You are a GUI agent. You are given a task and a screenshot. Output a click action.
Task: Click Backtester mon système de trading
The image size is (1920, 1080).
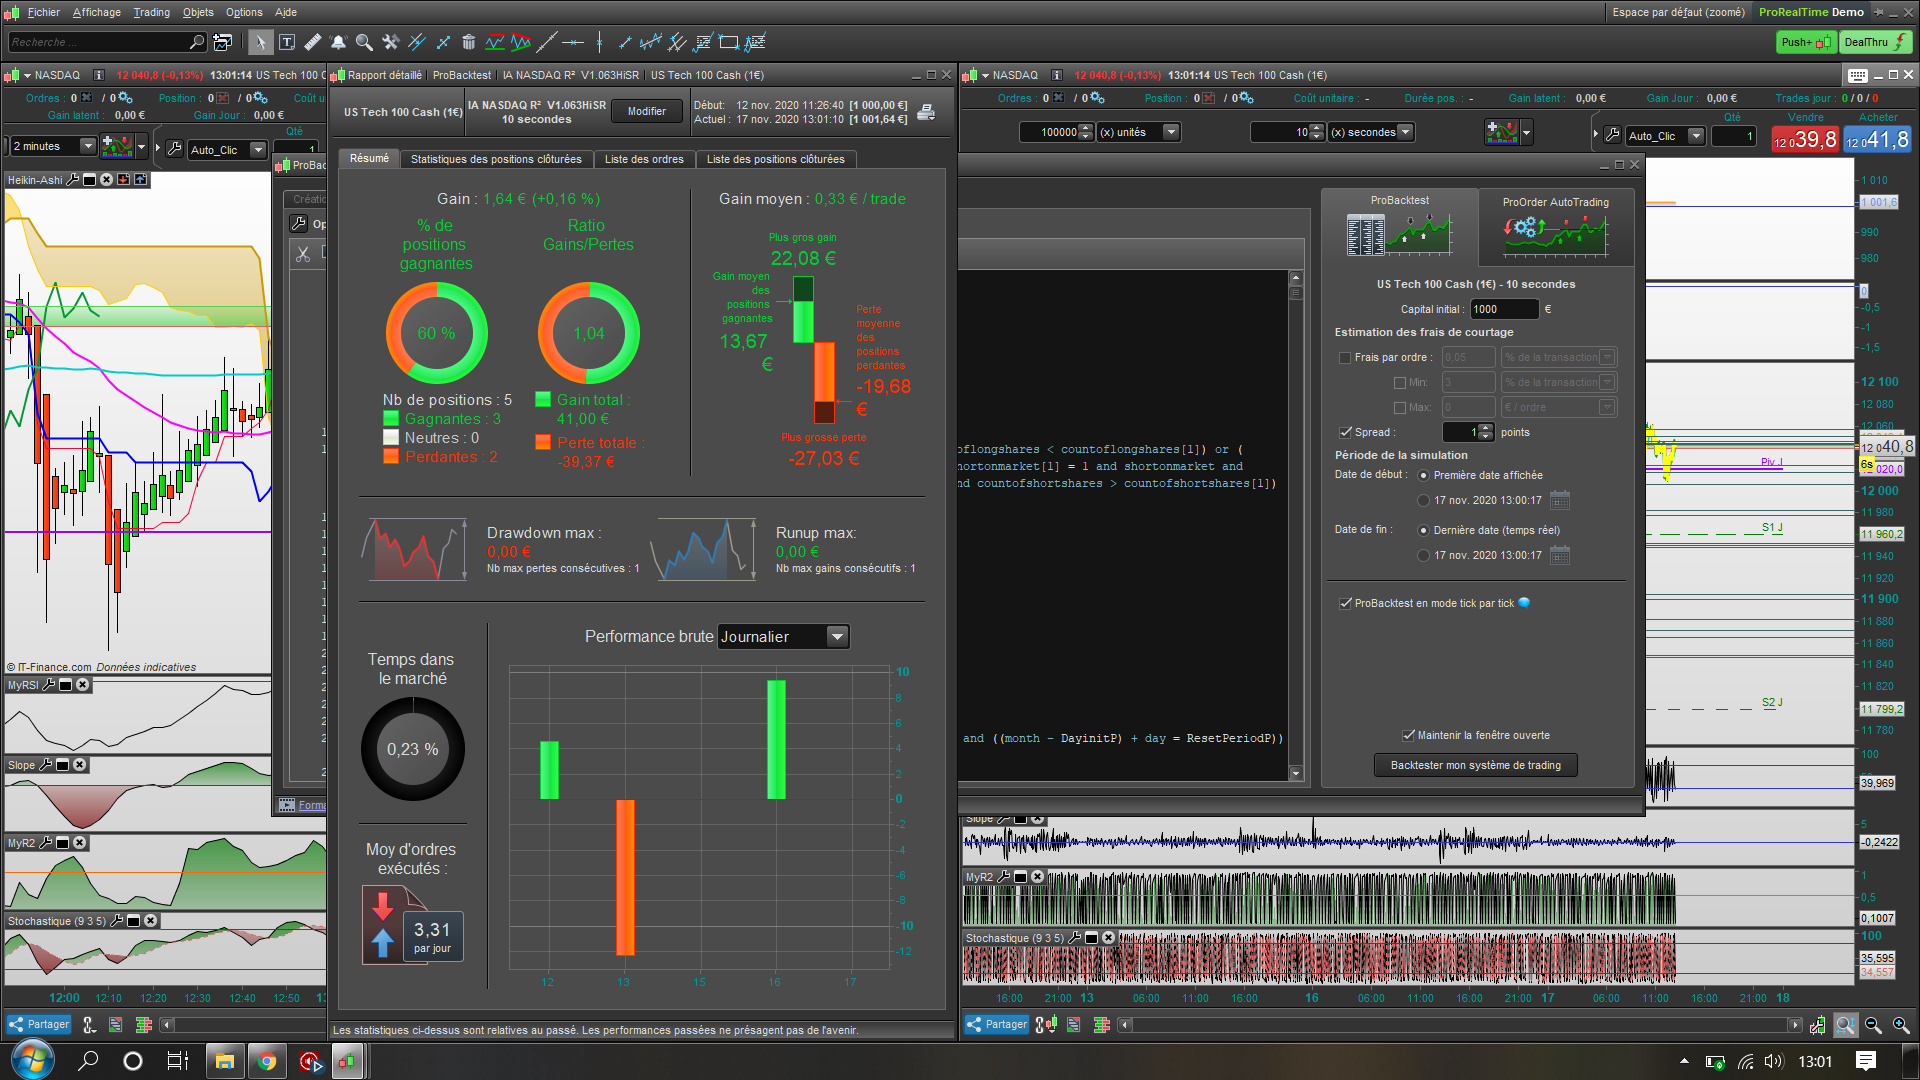1475,766
